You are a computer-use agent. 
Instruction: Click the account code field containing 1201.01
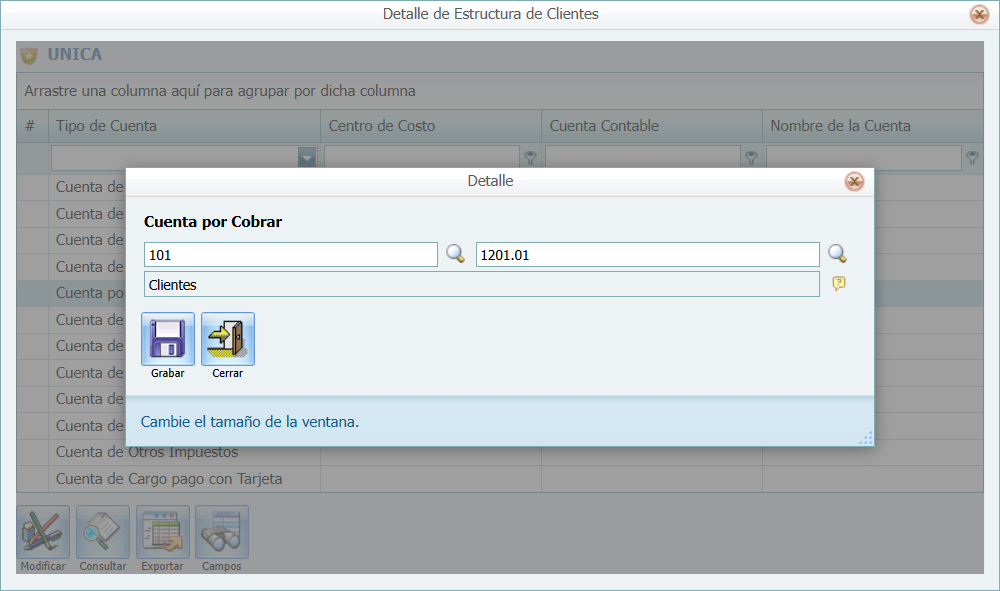click(647, 254)
